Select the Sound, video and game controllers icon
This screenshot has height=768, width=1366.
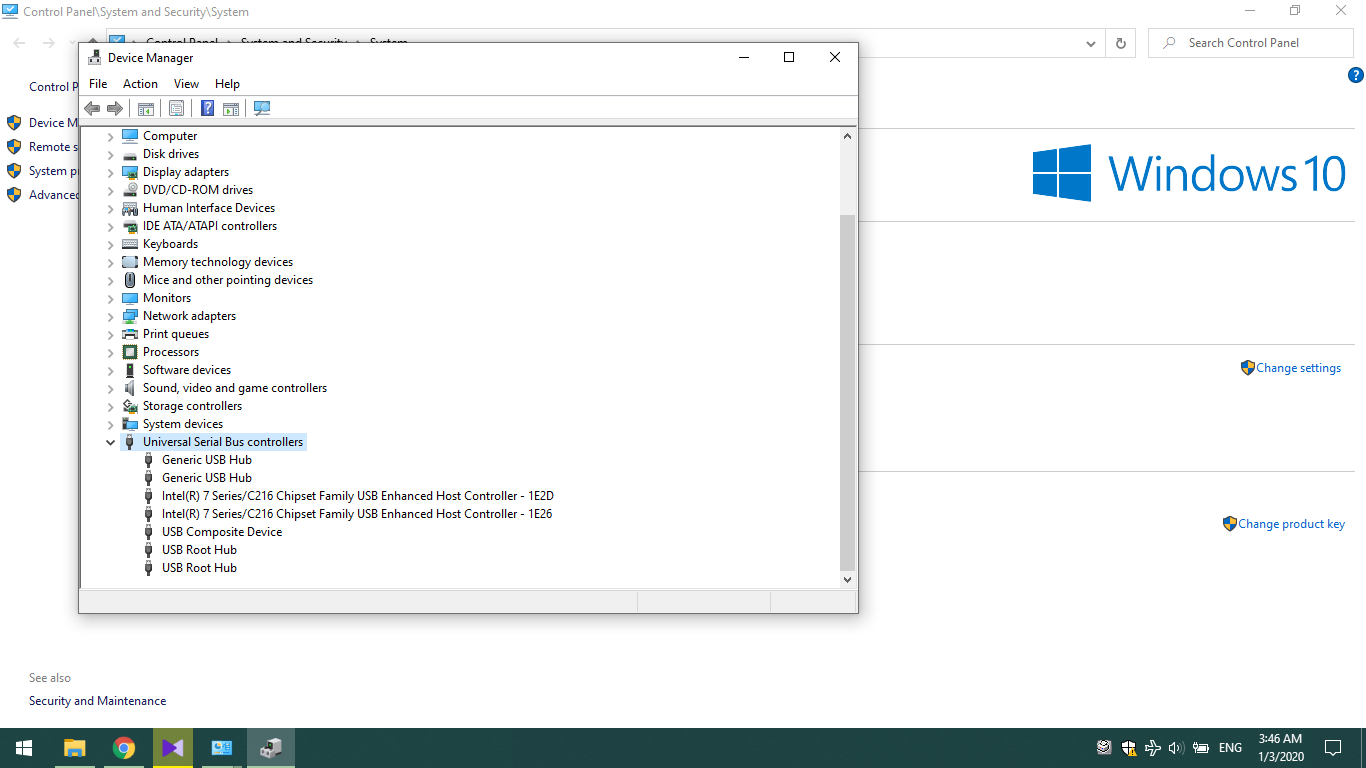point(130,388)
